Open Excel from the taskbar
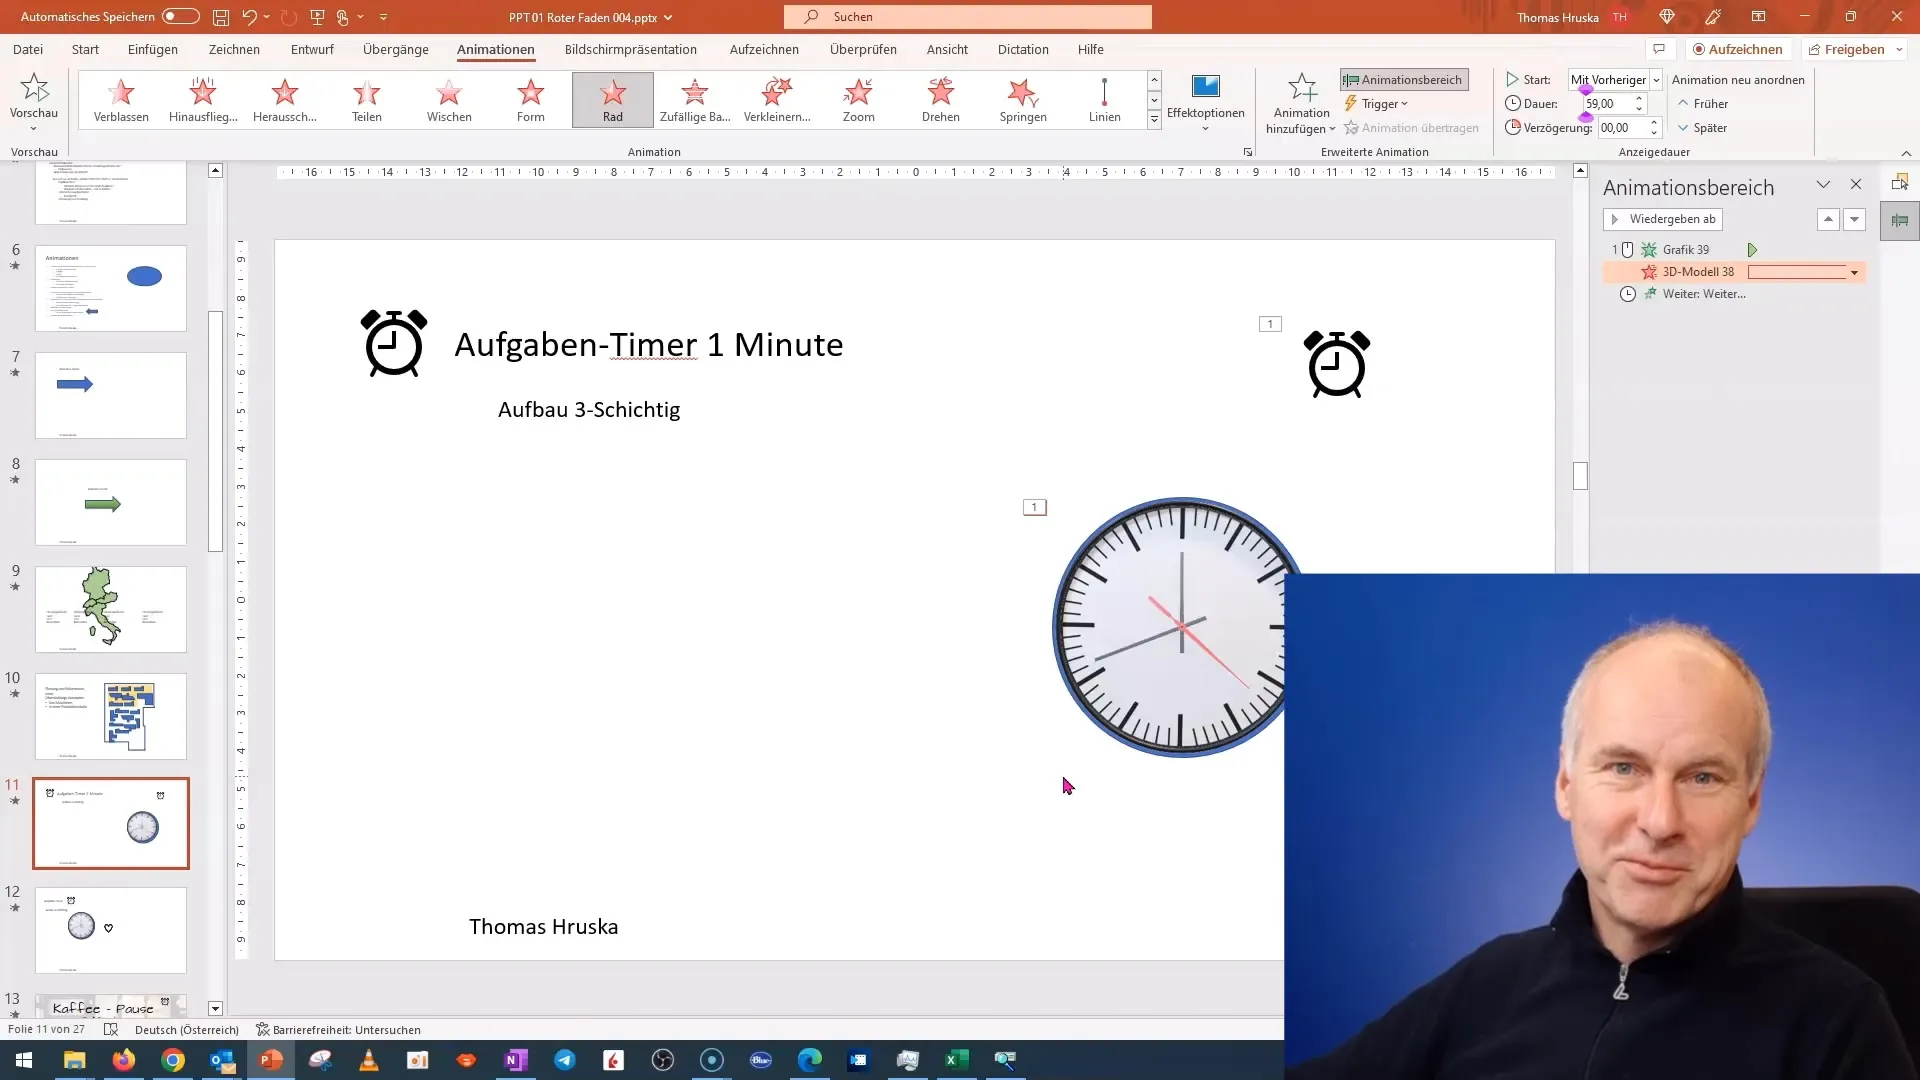This screenshot has width=1920, height=1080. coord(956,1060)
